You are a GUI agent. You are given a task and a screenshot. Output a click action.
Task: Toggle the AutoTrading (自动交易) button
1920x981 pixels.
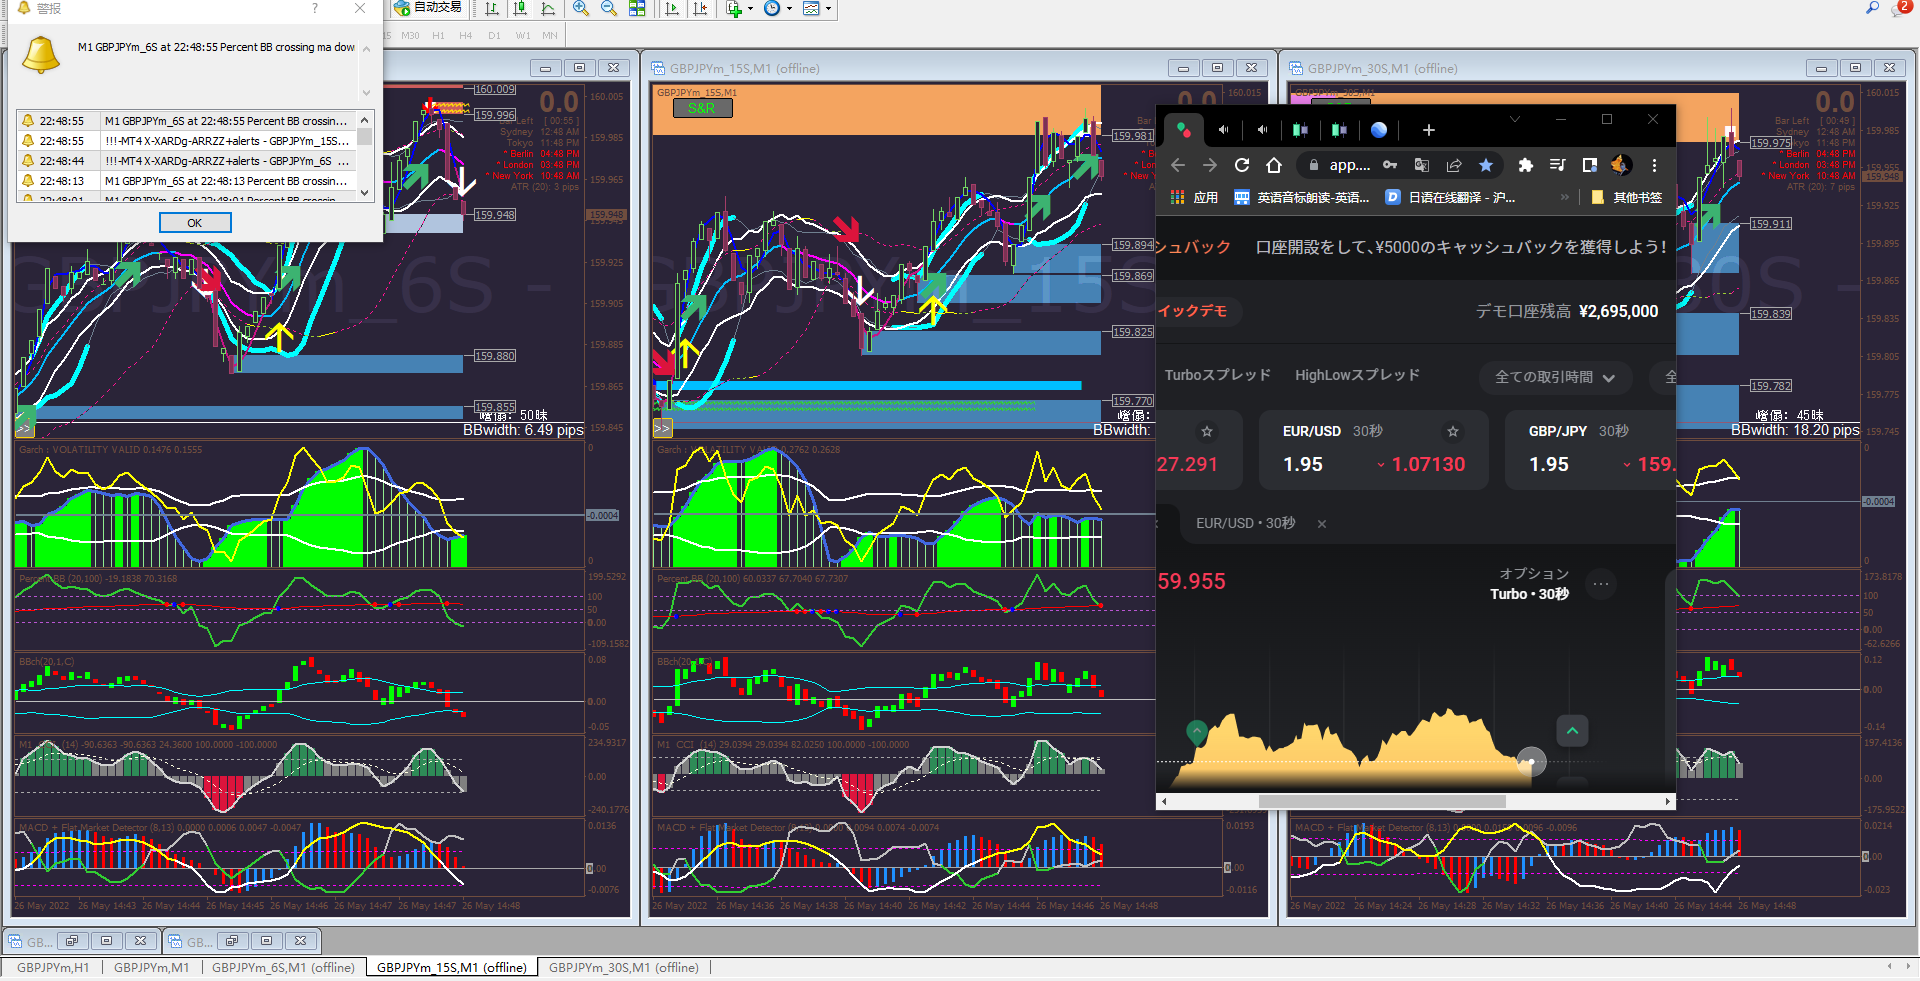(428, 8)
